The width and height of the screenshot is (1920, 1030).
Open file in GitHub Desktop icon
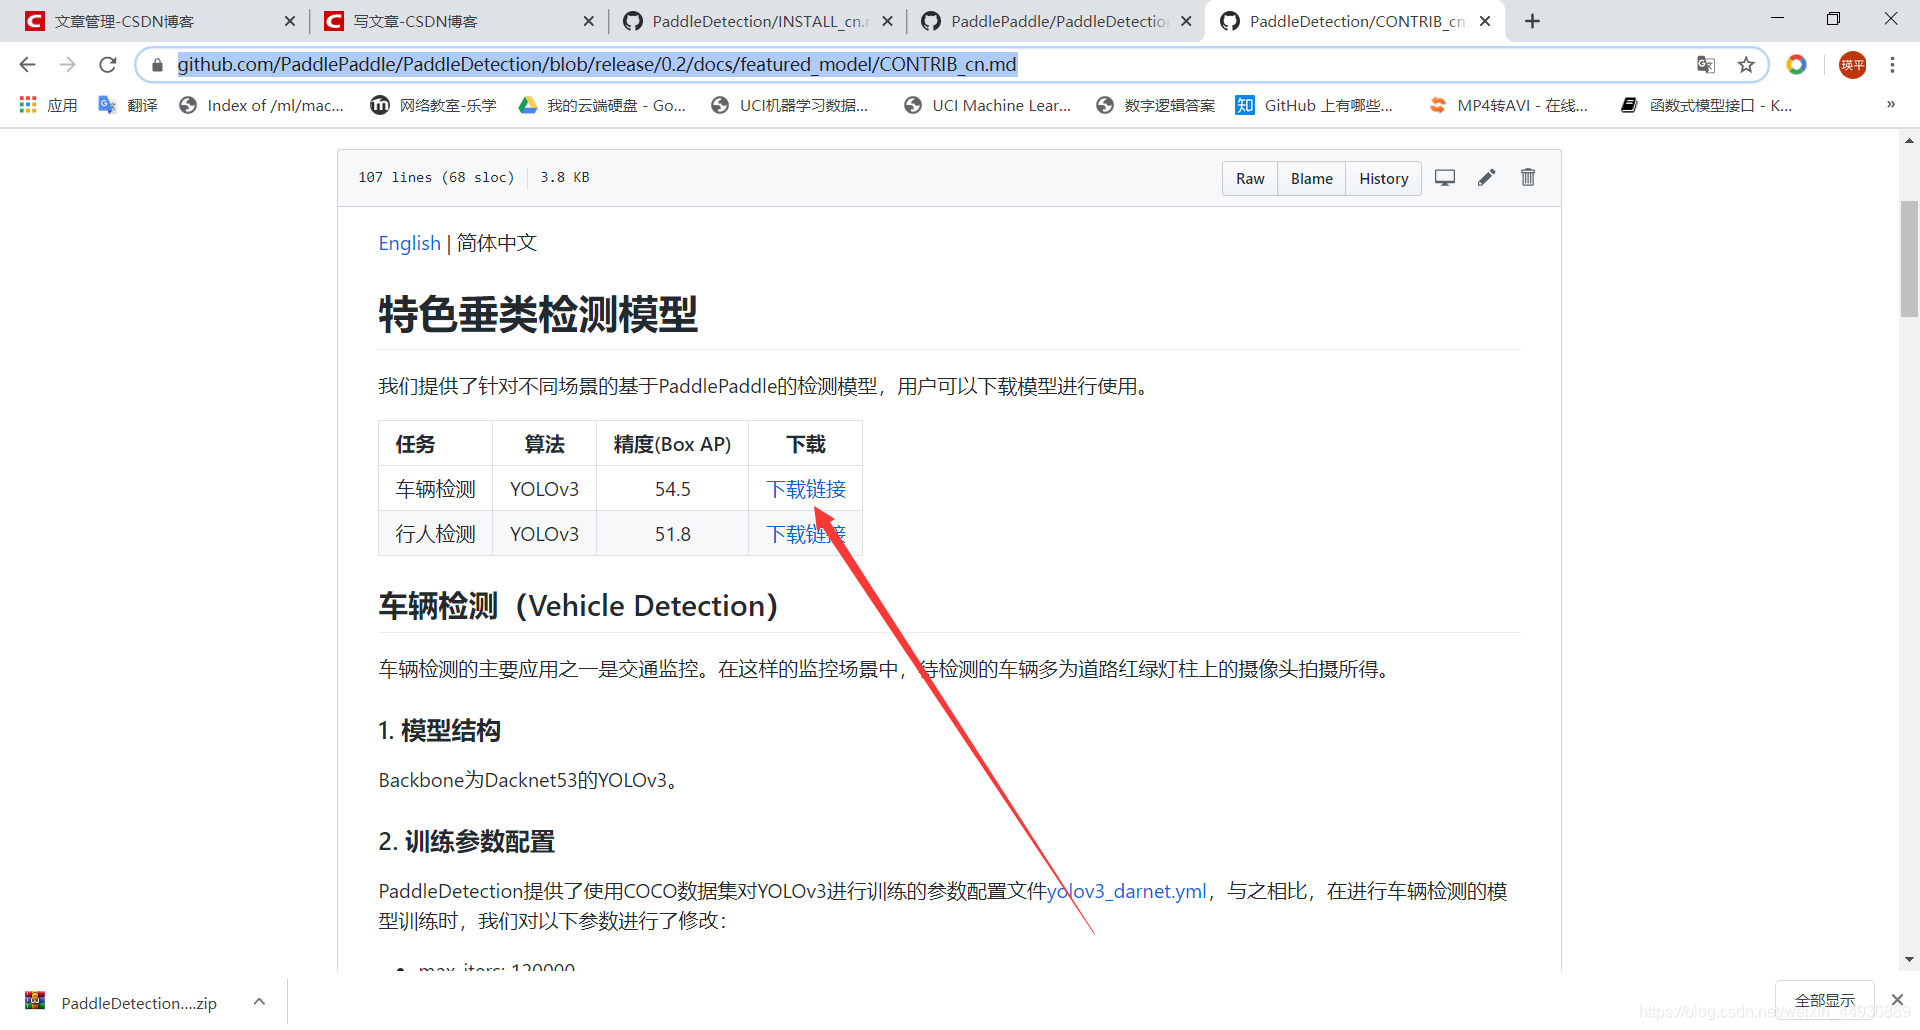point(1445,178)
